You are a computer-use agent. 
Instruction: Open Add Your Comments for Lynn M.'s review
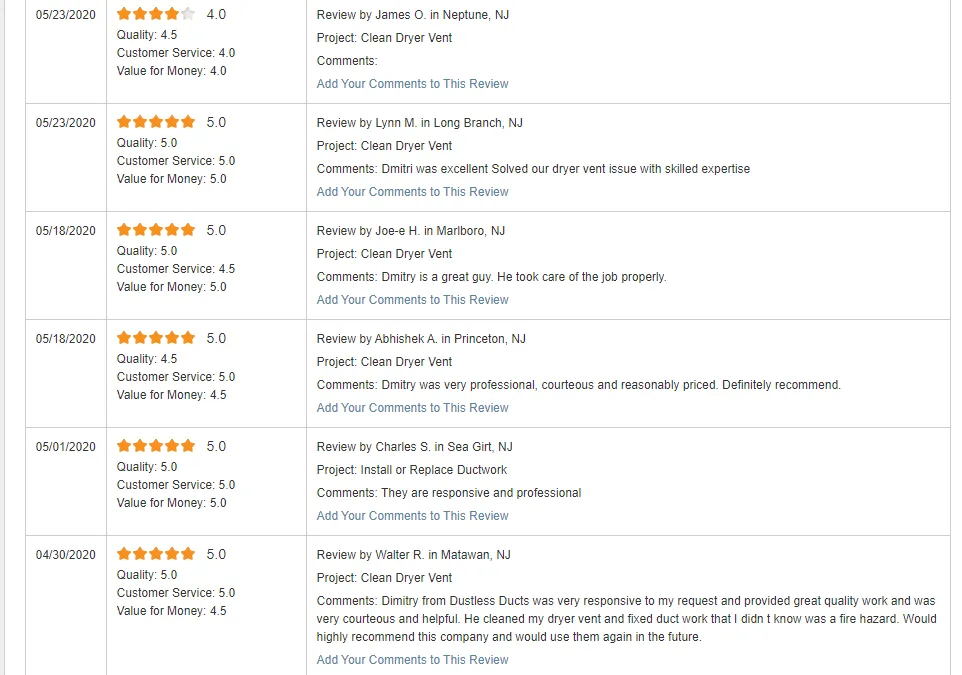(x=412, y=192)
